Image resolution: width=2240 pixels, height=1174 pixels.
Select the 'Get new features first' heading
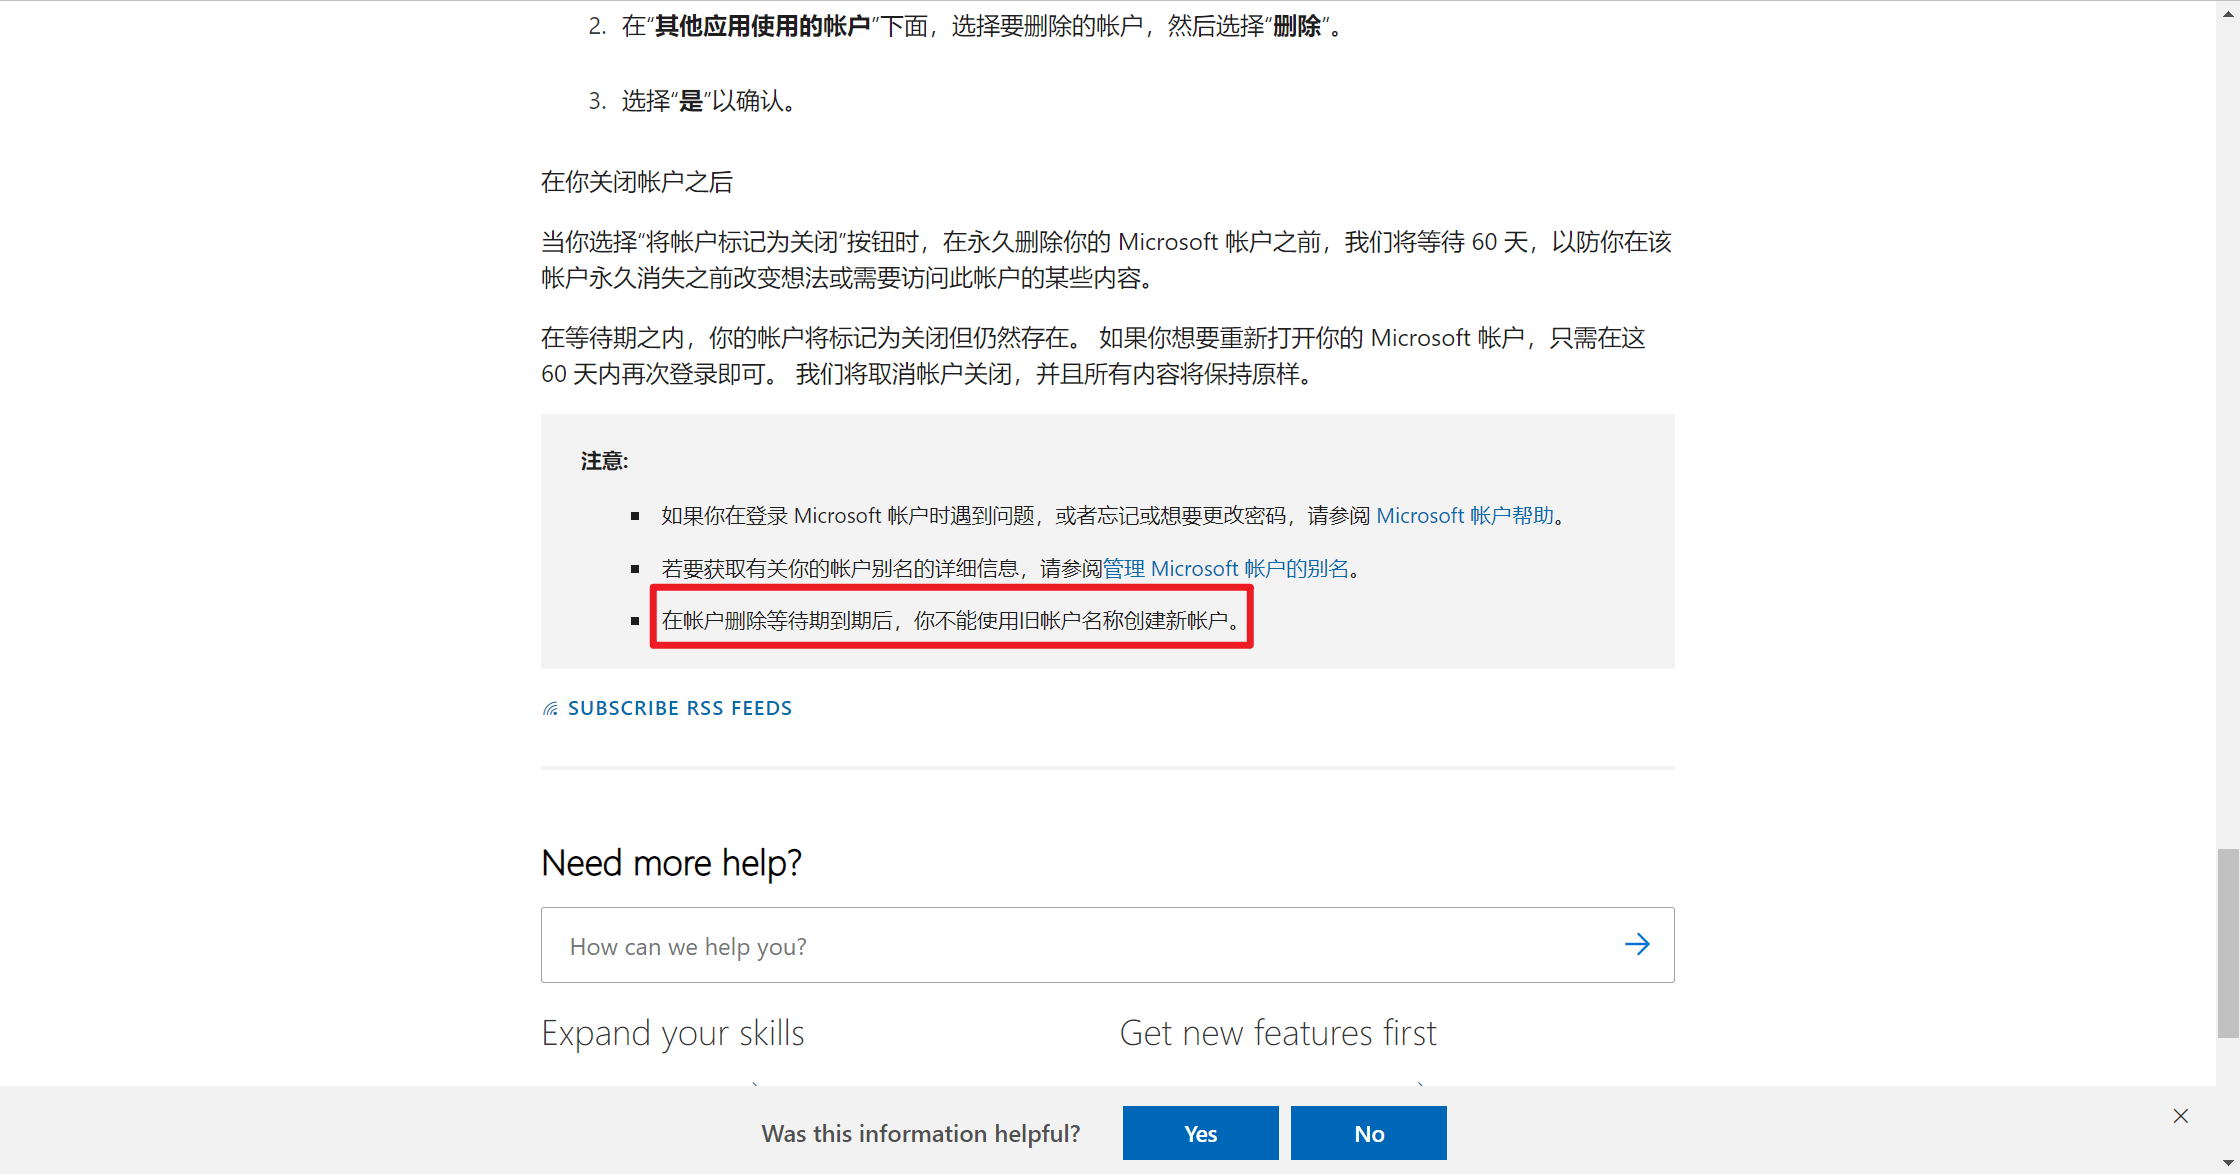1278,1033
